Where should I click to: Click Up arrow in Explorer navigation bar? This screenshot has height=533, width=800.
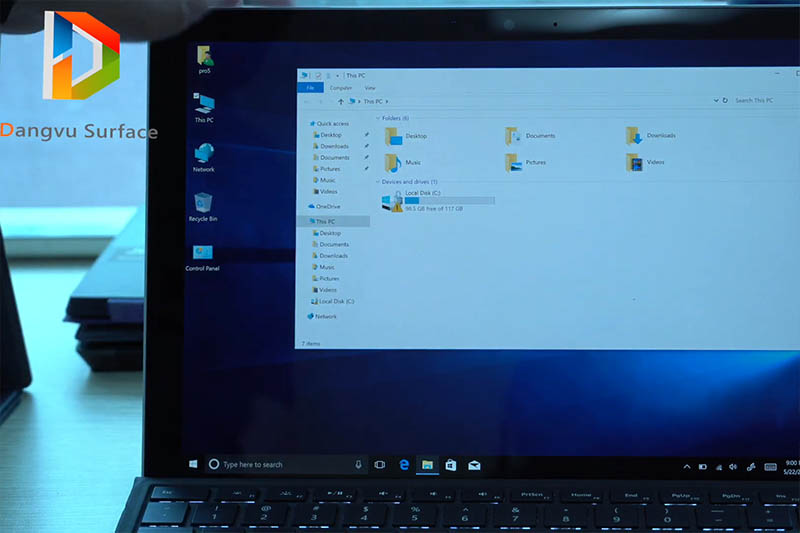(341, 101)
